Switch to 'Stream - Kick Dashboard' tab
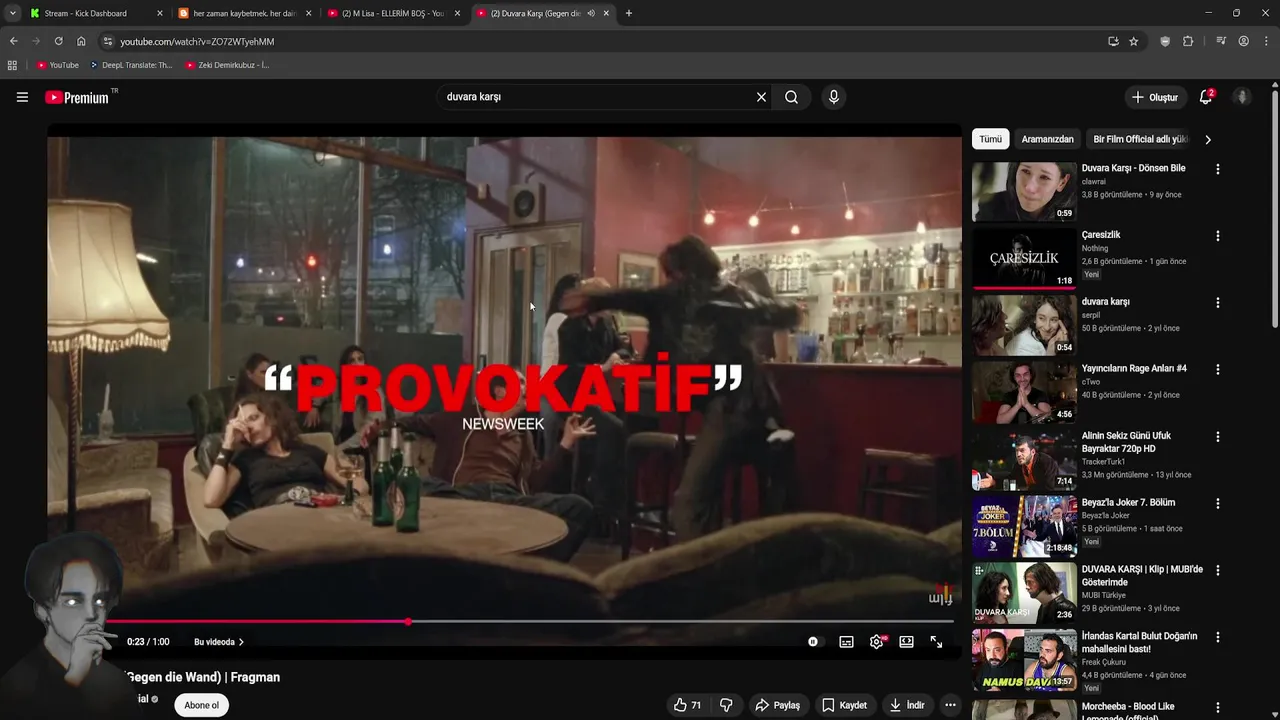Screen dimensions: 1280x720 point(96,13)
